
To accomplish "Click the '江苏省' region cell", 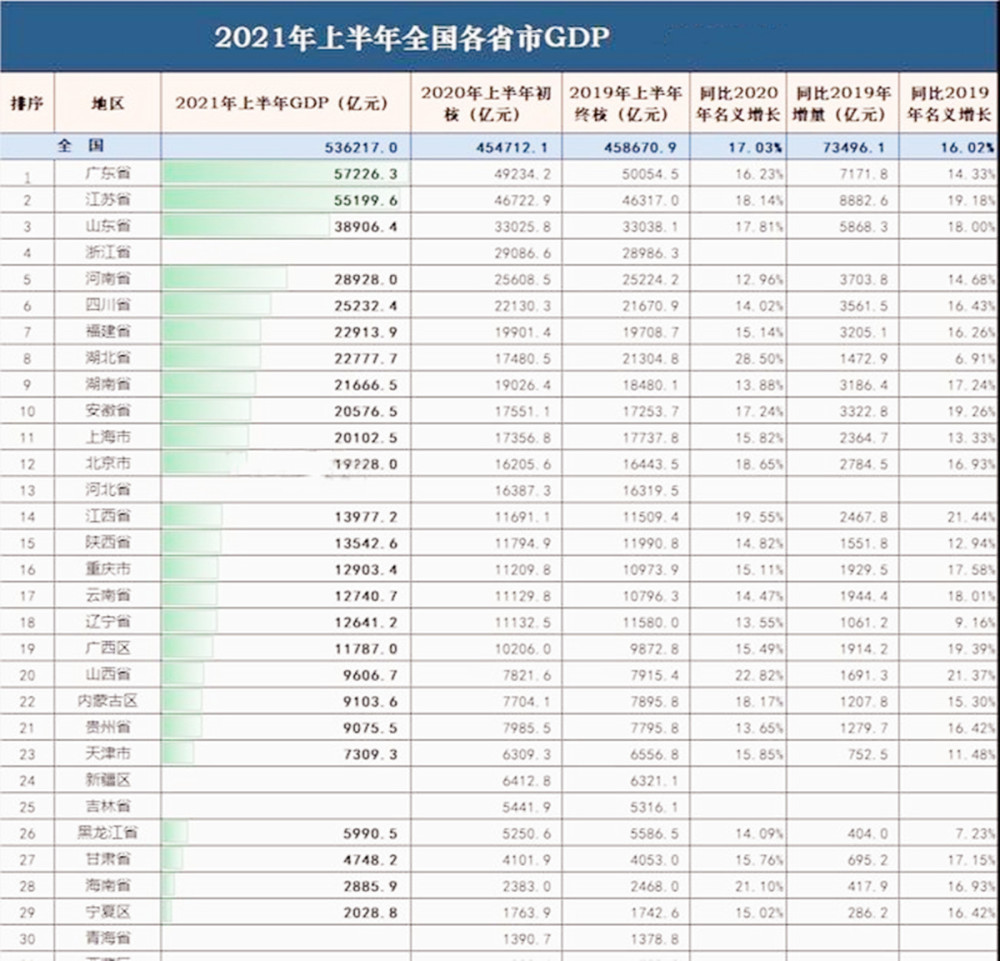I will click(108, 200).
